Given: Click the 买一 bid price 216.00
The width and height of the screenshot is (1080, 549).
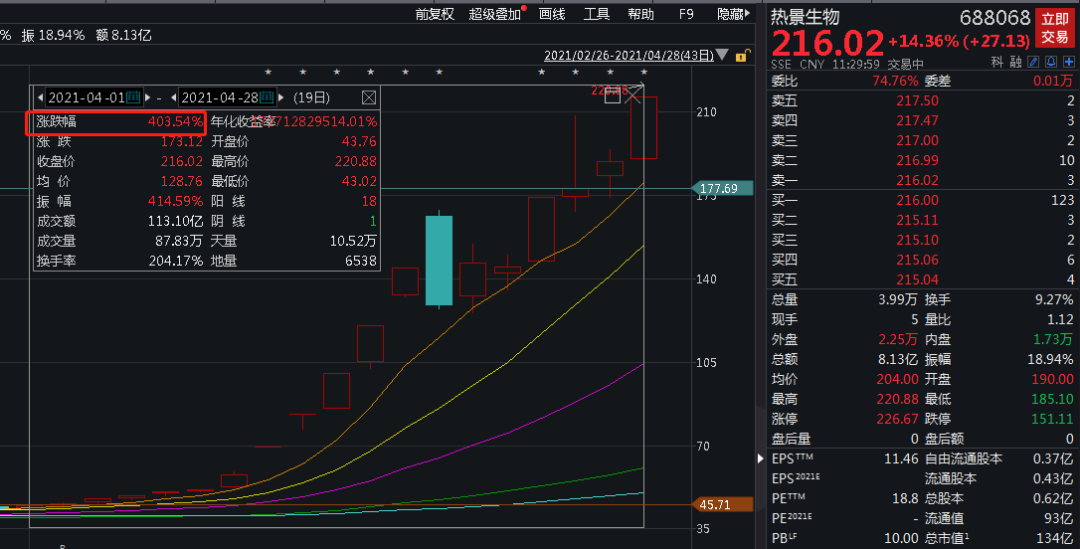Looking at the screenshot, I should [917, 200].
